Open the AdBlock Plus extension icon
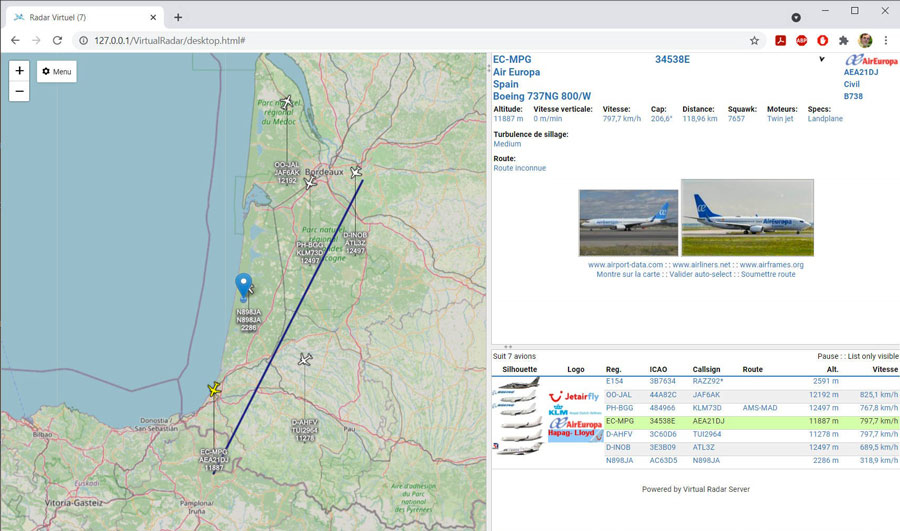 pos(801,40)
